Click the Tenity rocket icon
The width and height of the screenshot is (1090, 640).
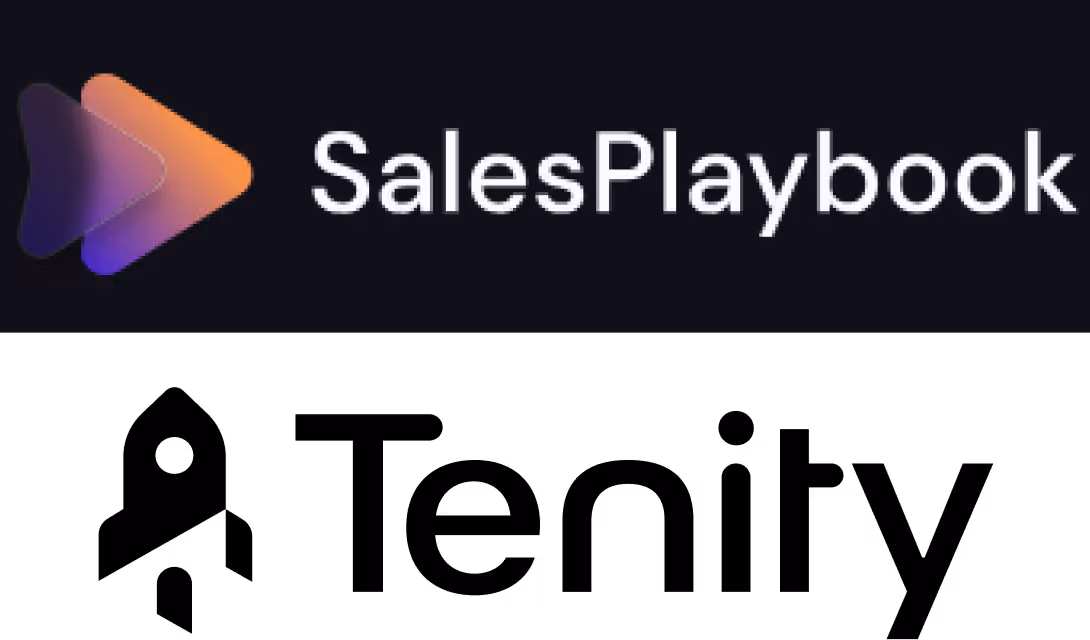(175, 509)
